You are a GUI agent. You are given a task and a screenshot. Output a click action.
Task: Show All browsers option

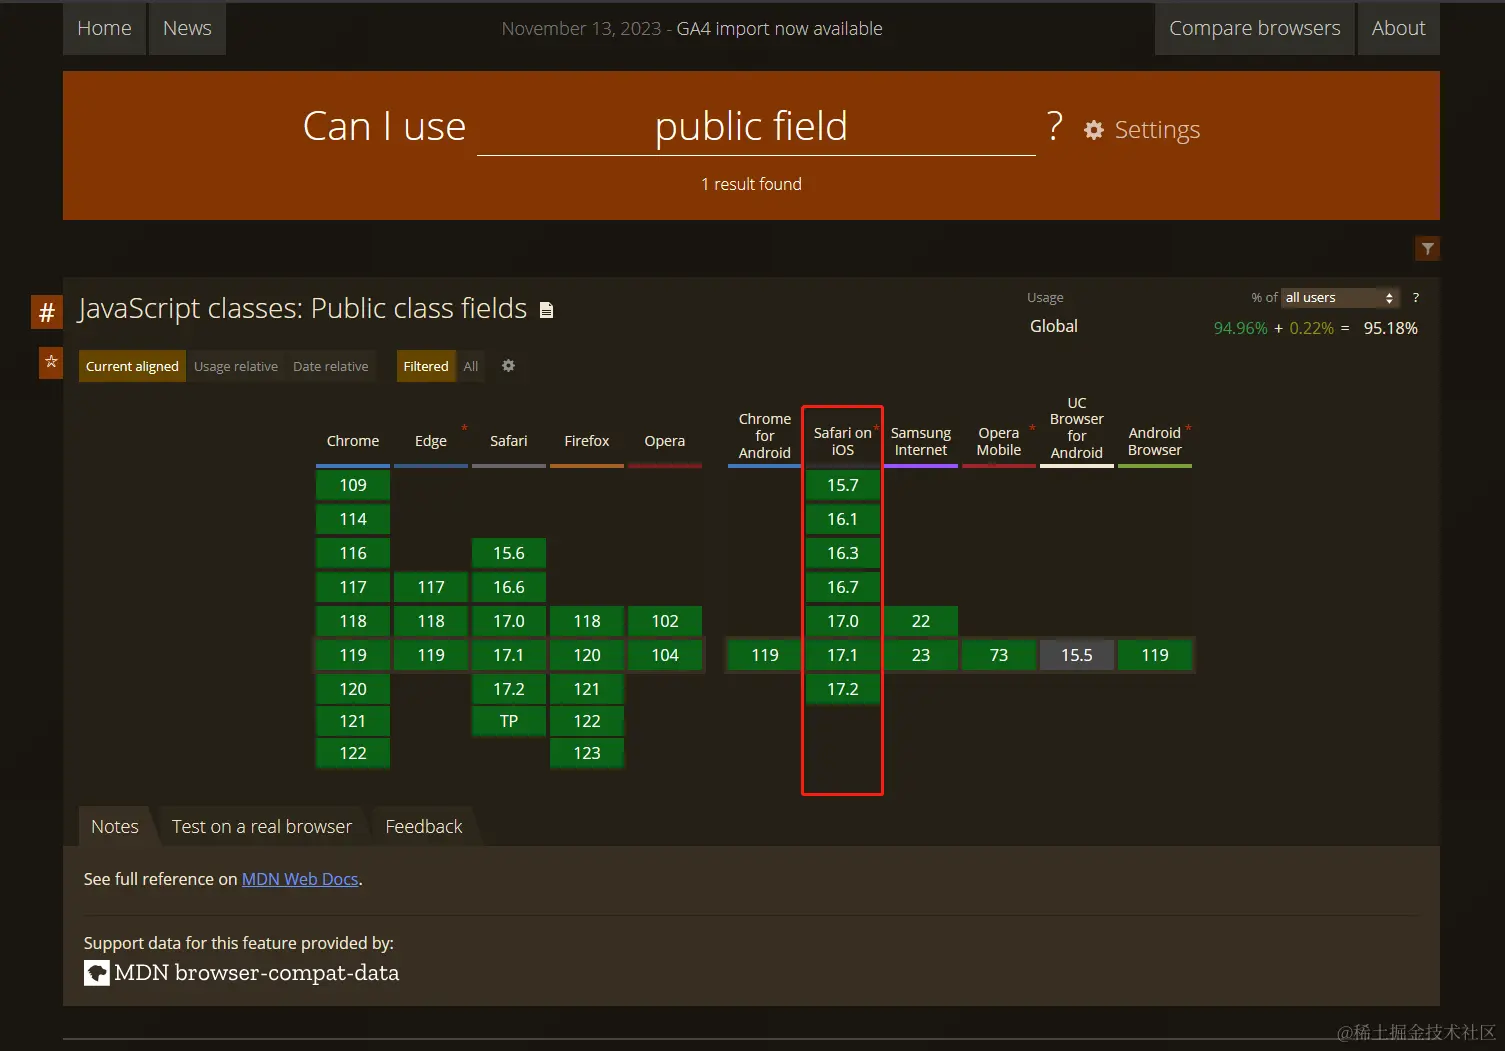[471, 366]
